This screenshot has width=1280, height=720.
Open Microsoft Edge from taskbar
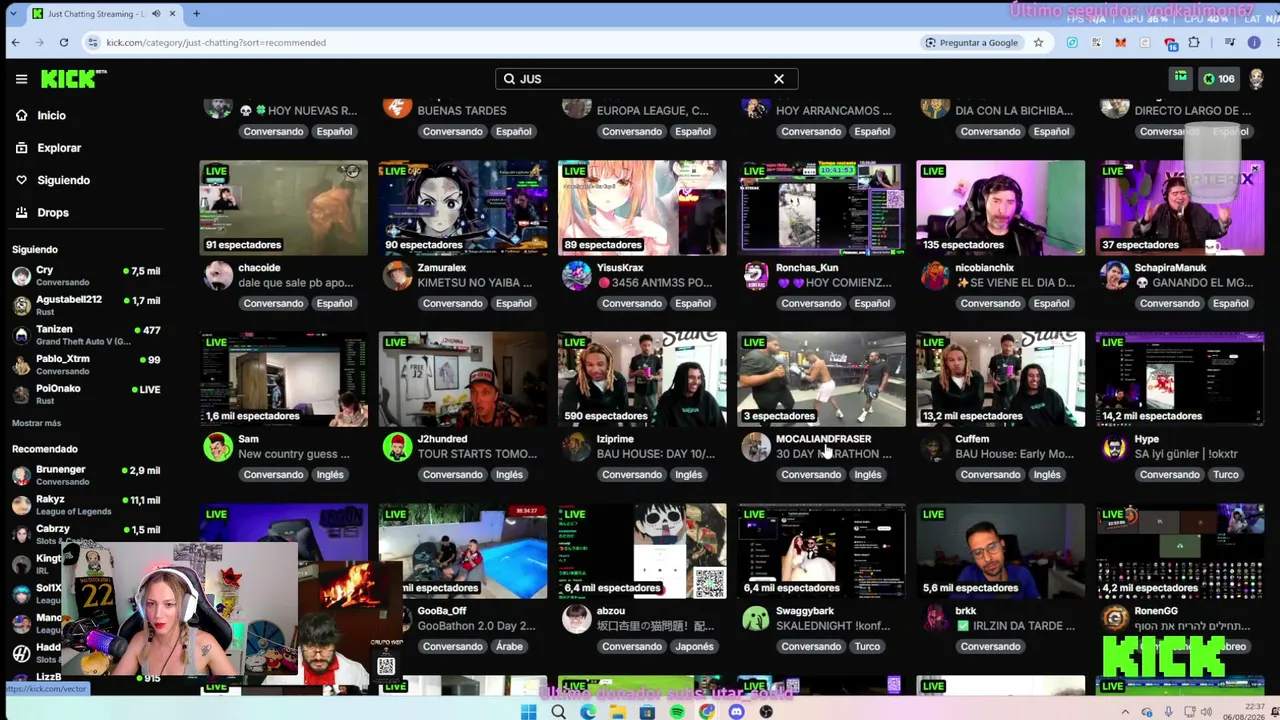pyautogui.click(x=588, y=712)
